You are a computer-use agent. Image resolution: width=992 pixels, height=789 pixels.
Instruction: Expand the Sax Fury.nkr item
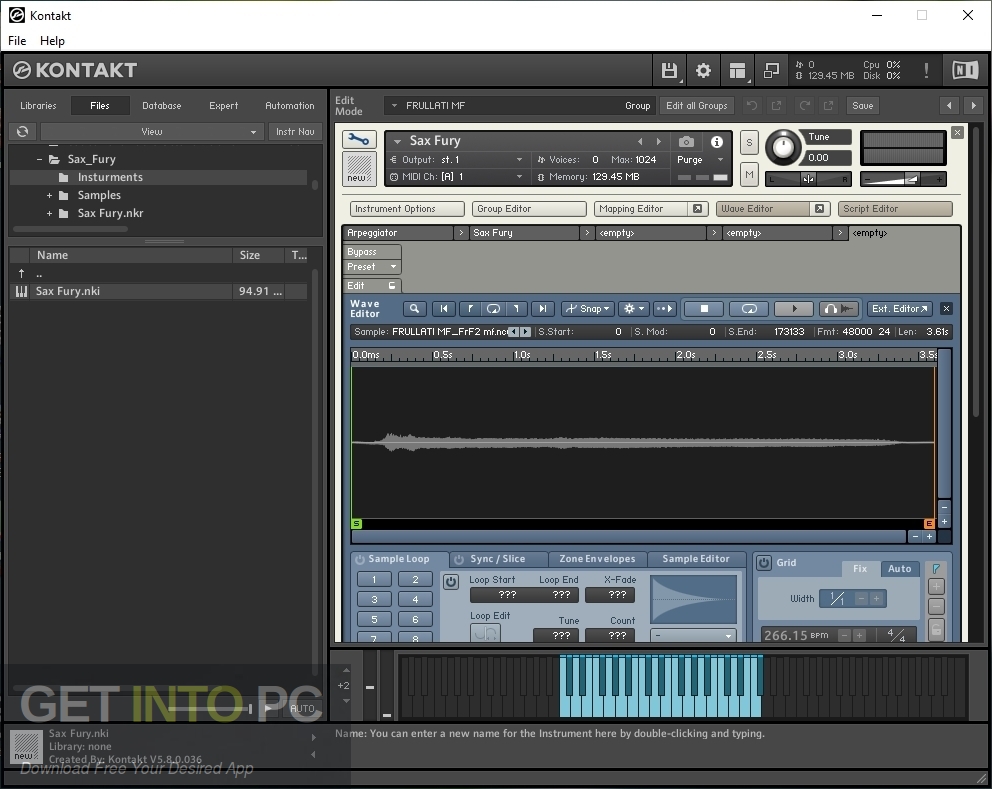click(49, 214)
